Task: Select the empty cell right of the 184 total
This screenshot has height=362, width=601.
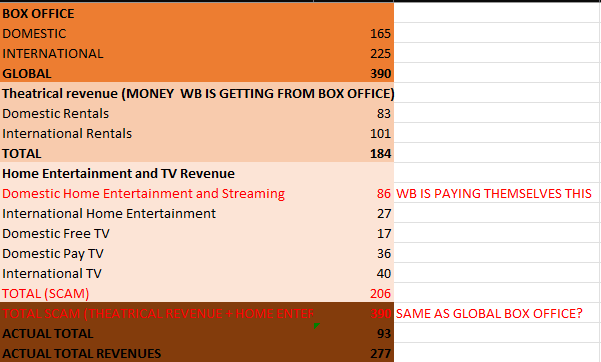Action: [497, 154]
